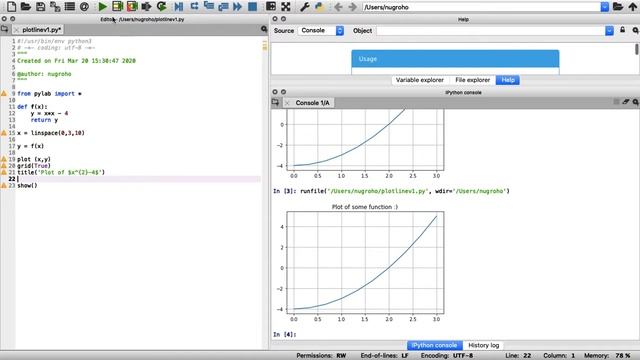Go forward with the right arrow icon
Image resolution: width=640 pixels, height=360 pixels.
pyautogui.click(x=353, y=7)
